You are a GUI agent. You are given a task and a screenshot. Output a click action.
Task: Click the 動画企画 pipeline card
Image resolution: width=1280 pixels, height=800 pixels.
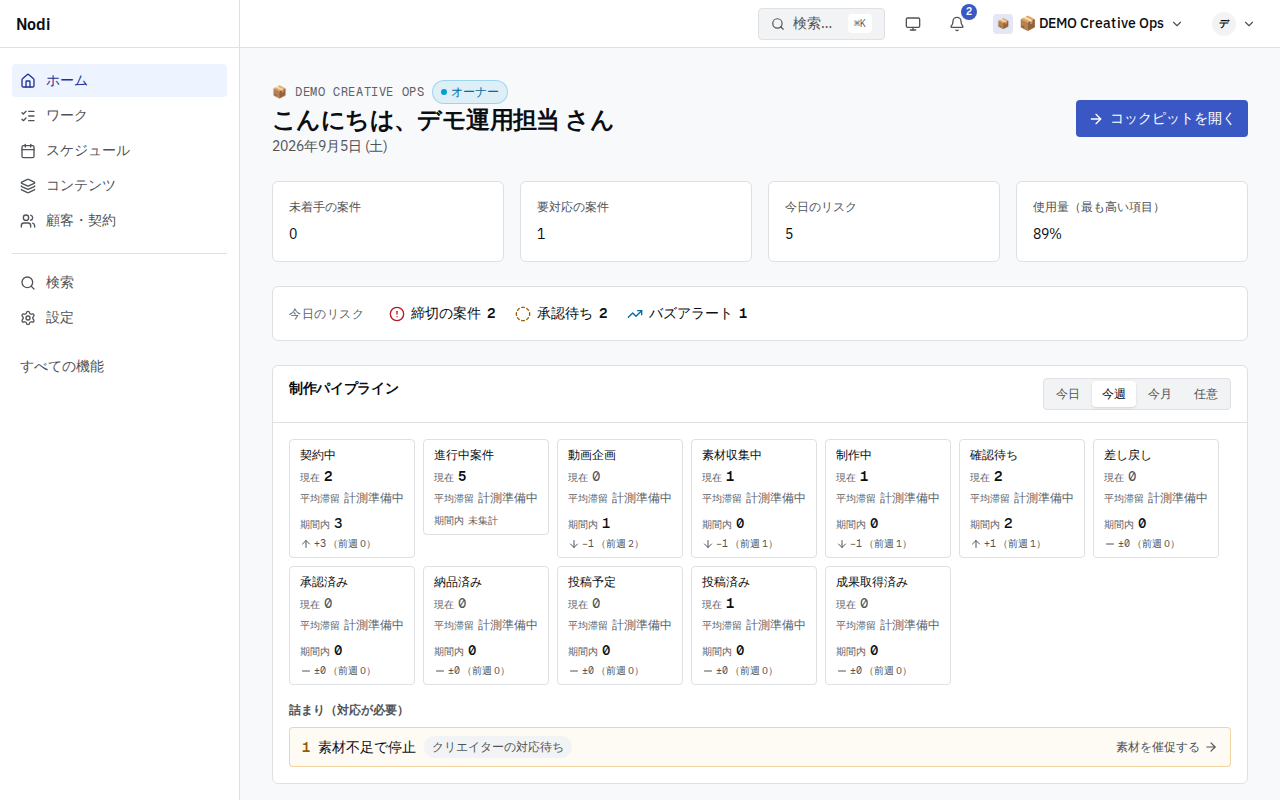pos(620,498)
